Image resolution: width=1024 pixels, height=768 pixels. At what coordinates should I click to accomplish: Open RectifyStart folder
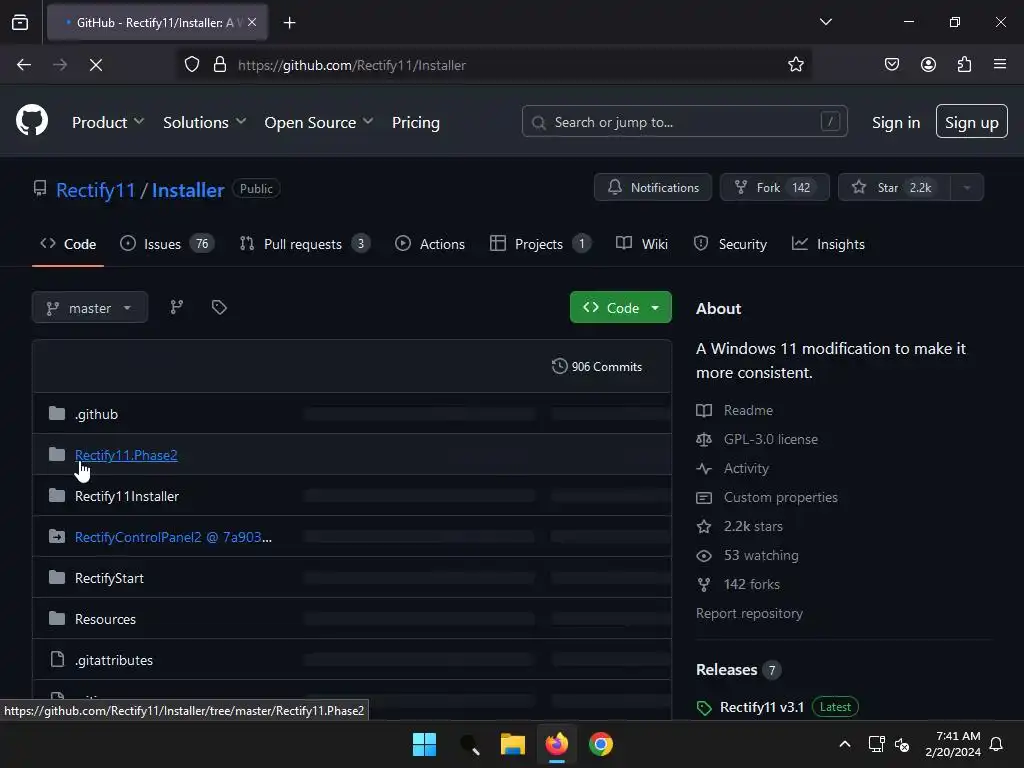coord(109,578)
